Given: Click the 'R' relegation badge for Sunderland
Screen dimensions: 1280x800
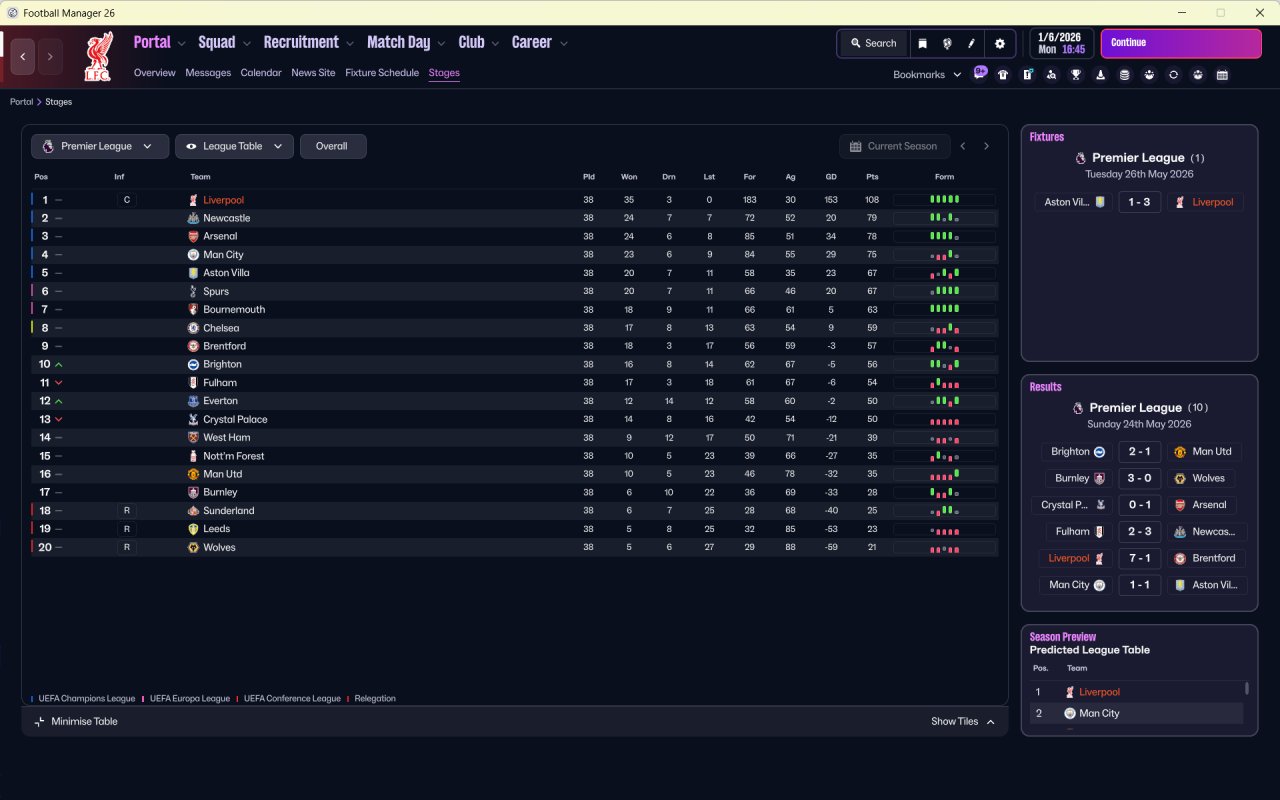Looking at the screenshot, I should click(126, 510).
